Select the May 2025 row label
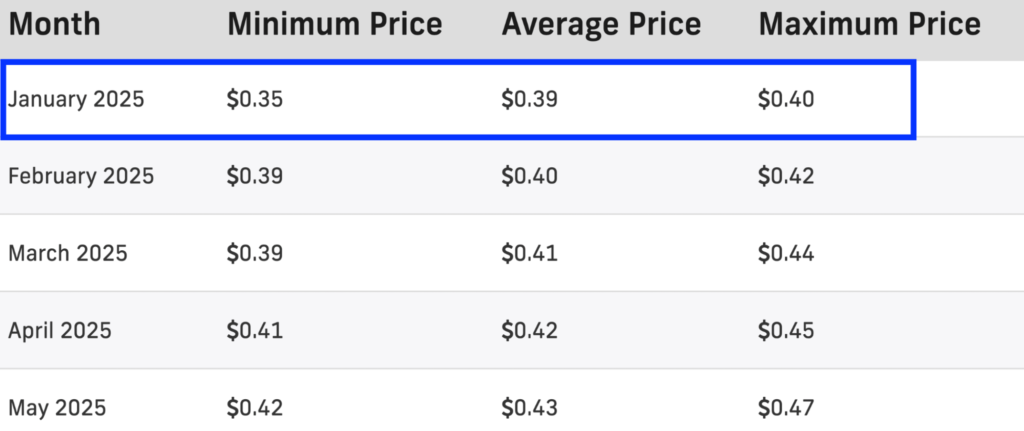 [x=57, y=408]
